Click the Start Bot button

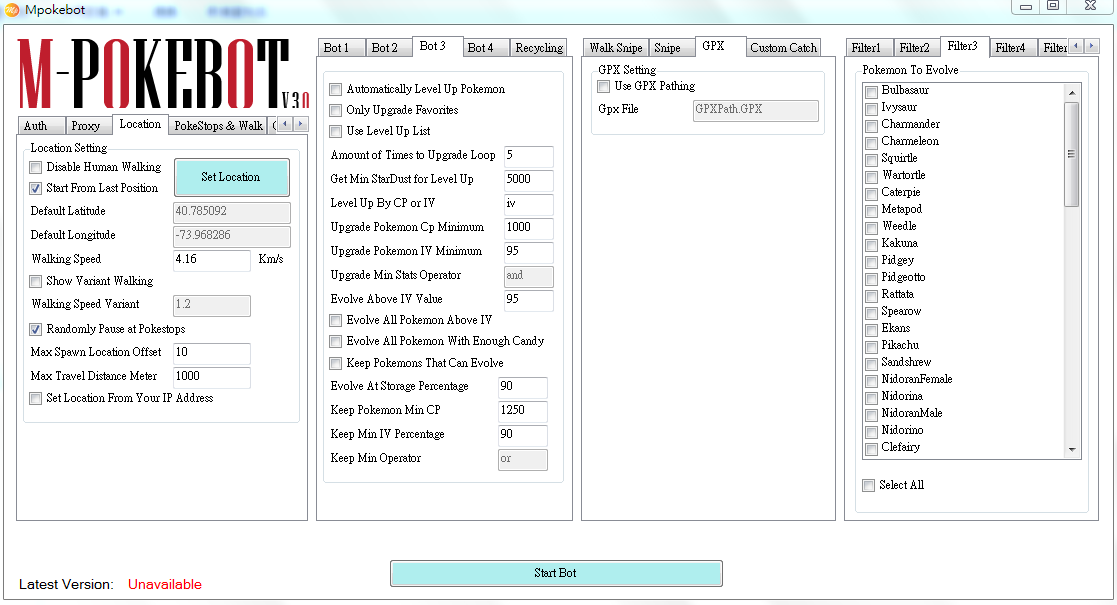[556, 574]
